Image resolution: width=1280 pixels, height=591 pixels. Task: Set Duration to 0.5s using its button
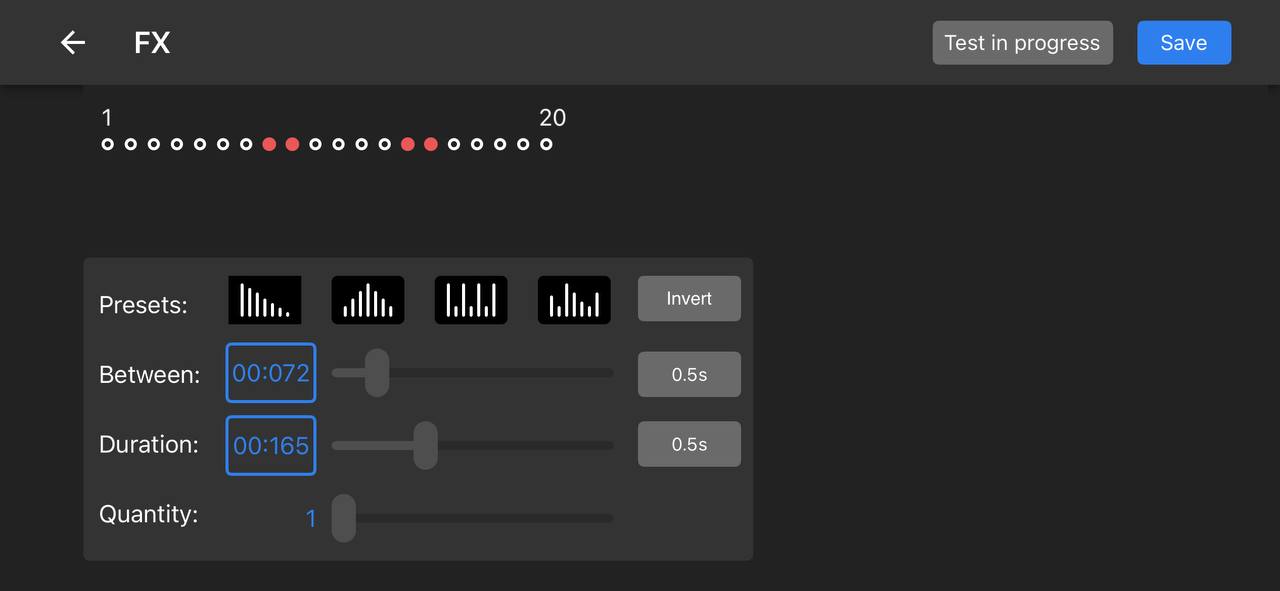689,444
